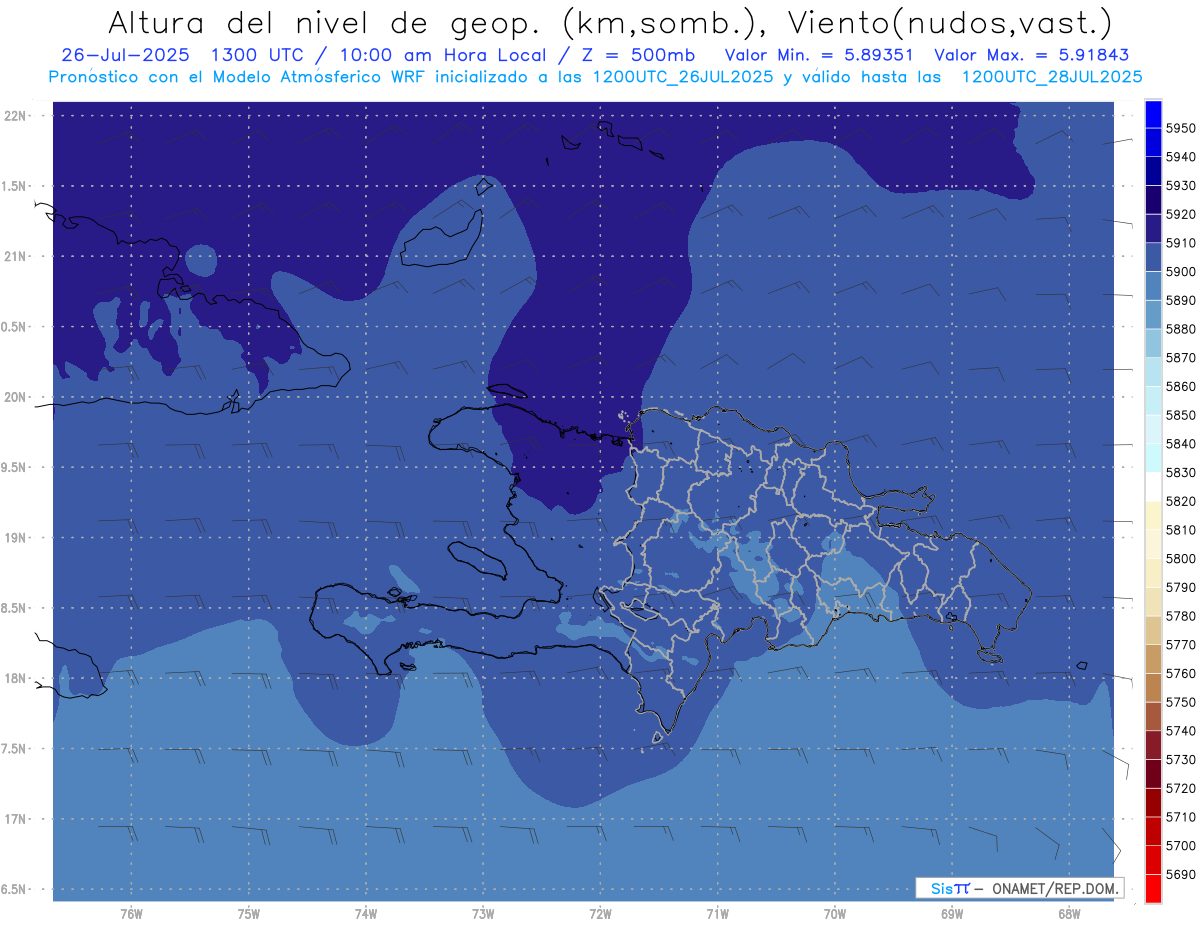This screenshot has width=1200, height=927.
Task: Click the "Z = 500mb" level label
Action: coord(638,55)
